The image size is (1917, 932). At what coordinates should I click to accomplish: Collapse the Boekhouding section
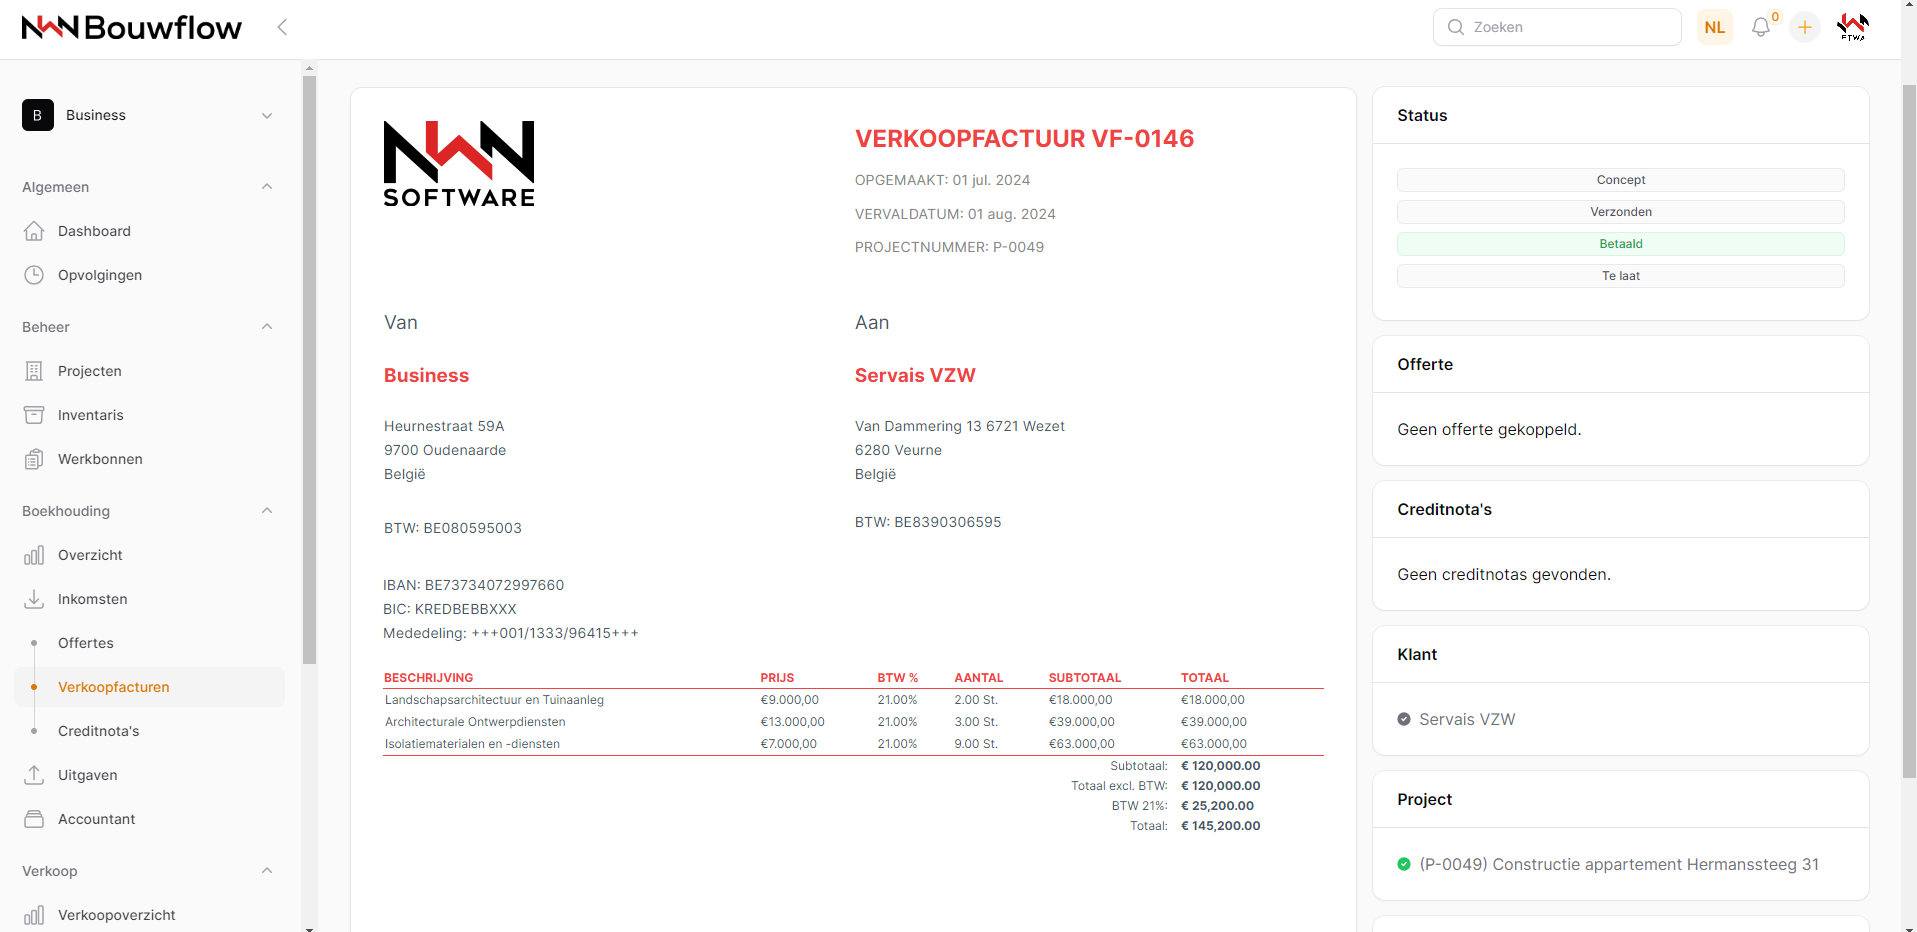click(267, 511)
